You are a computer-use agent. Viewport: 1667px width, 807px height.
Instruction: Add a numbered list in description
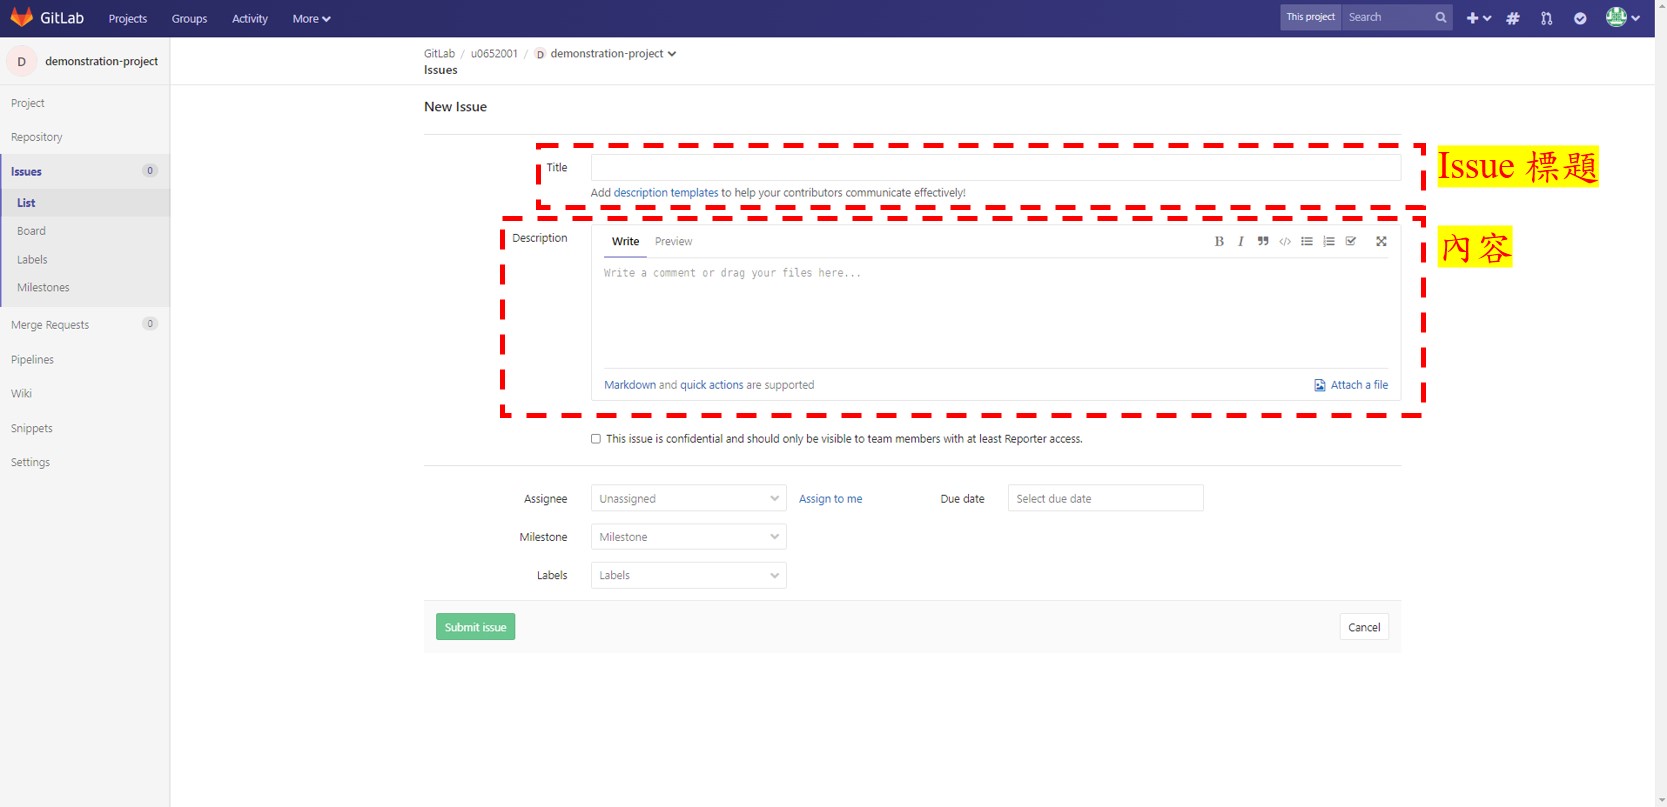[1329, 241]
